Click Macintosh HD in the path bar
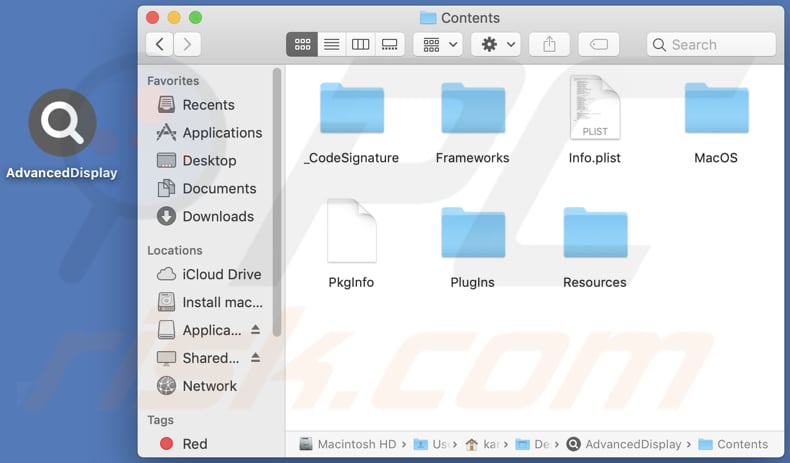Image resolution: width=790 pixels, height=463 pixels. click(346, 444)
